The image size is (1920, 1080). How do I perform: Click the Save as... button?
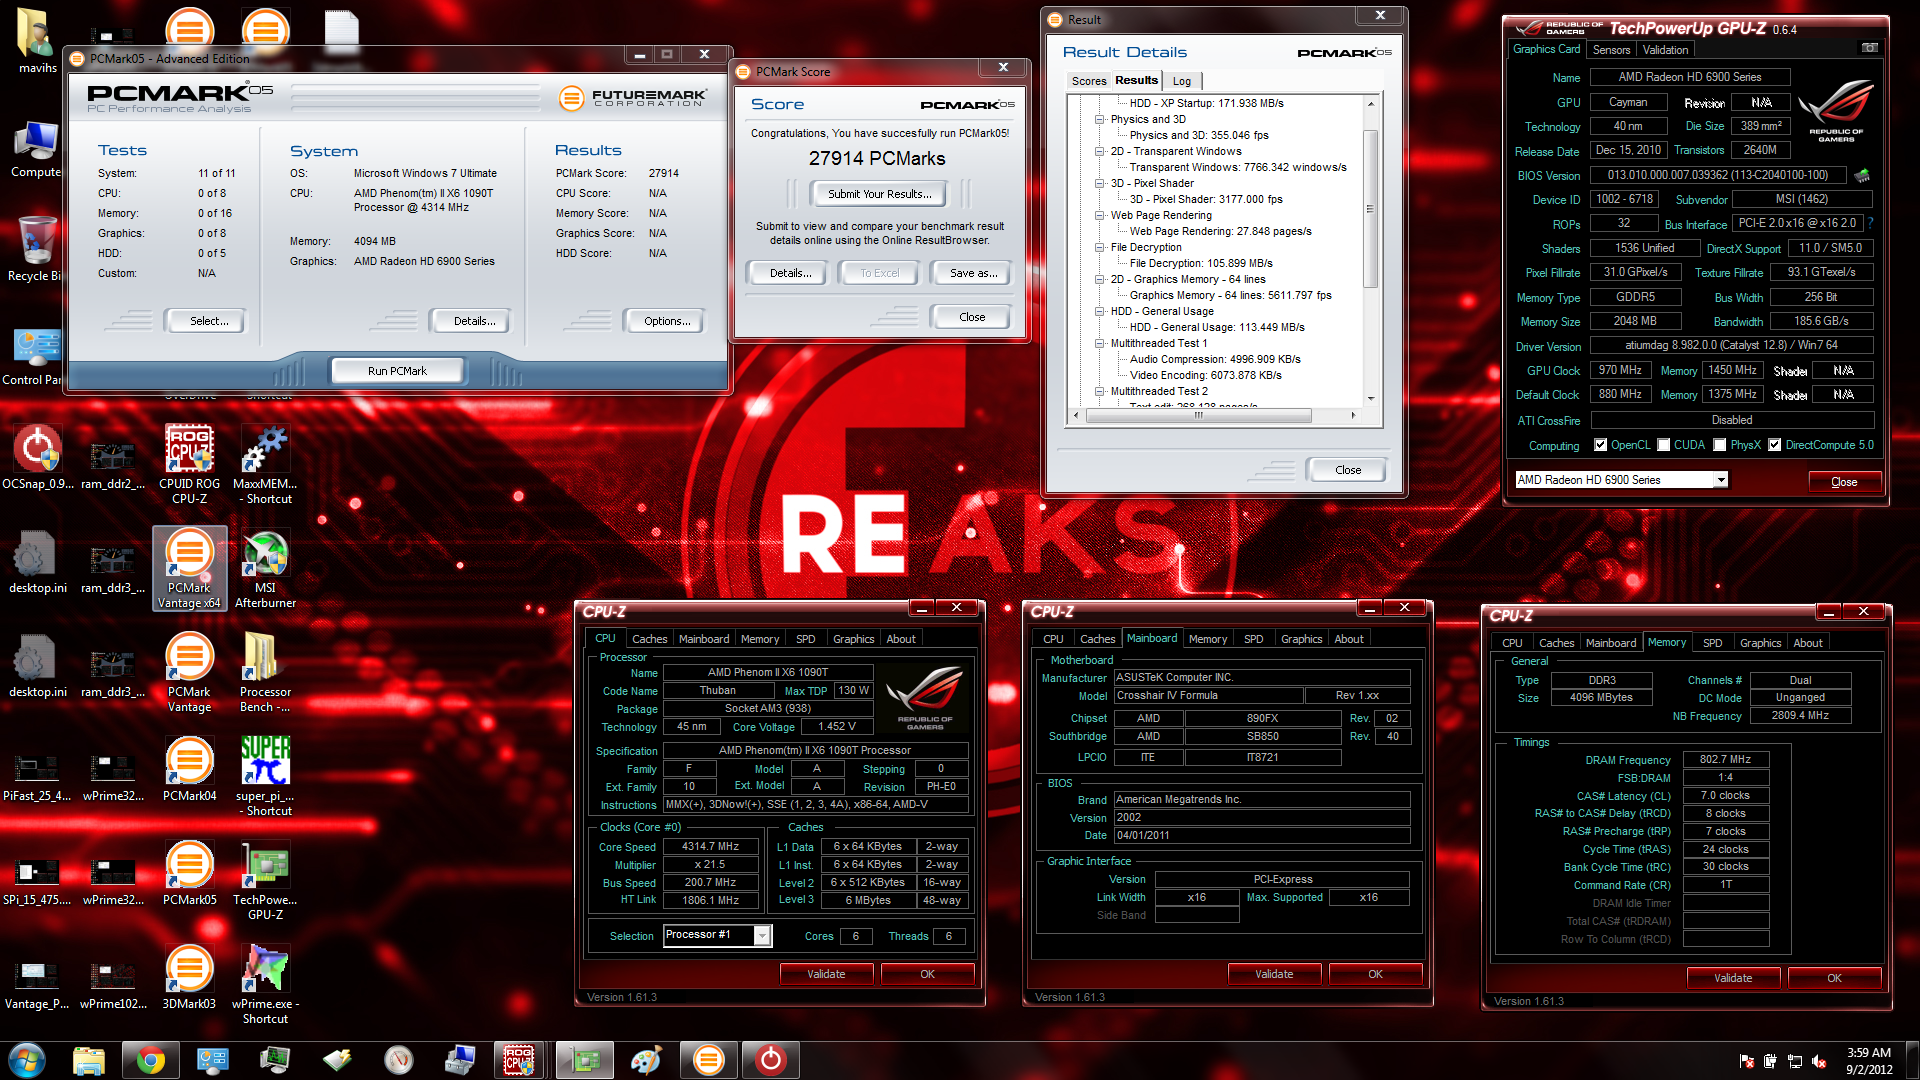click(x=972, y=273)
